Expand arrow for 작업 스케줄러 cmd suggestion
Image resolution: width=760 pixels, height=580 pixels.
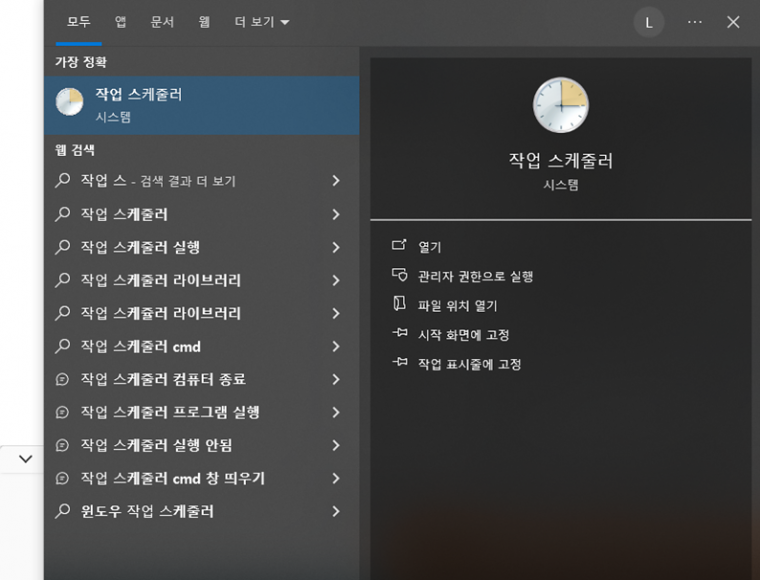[x=336, y=346]
